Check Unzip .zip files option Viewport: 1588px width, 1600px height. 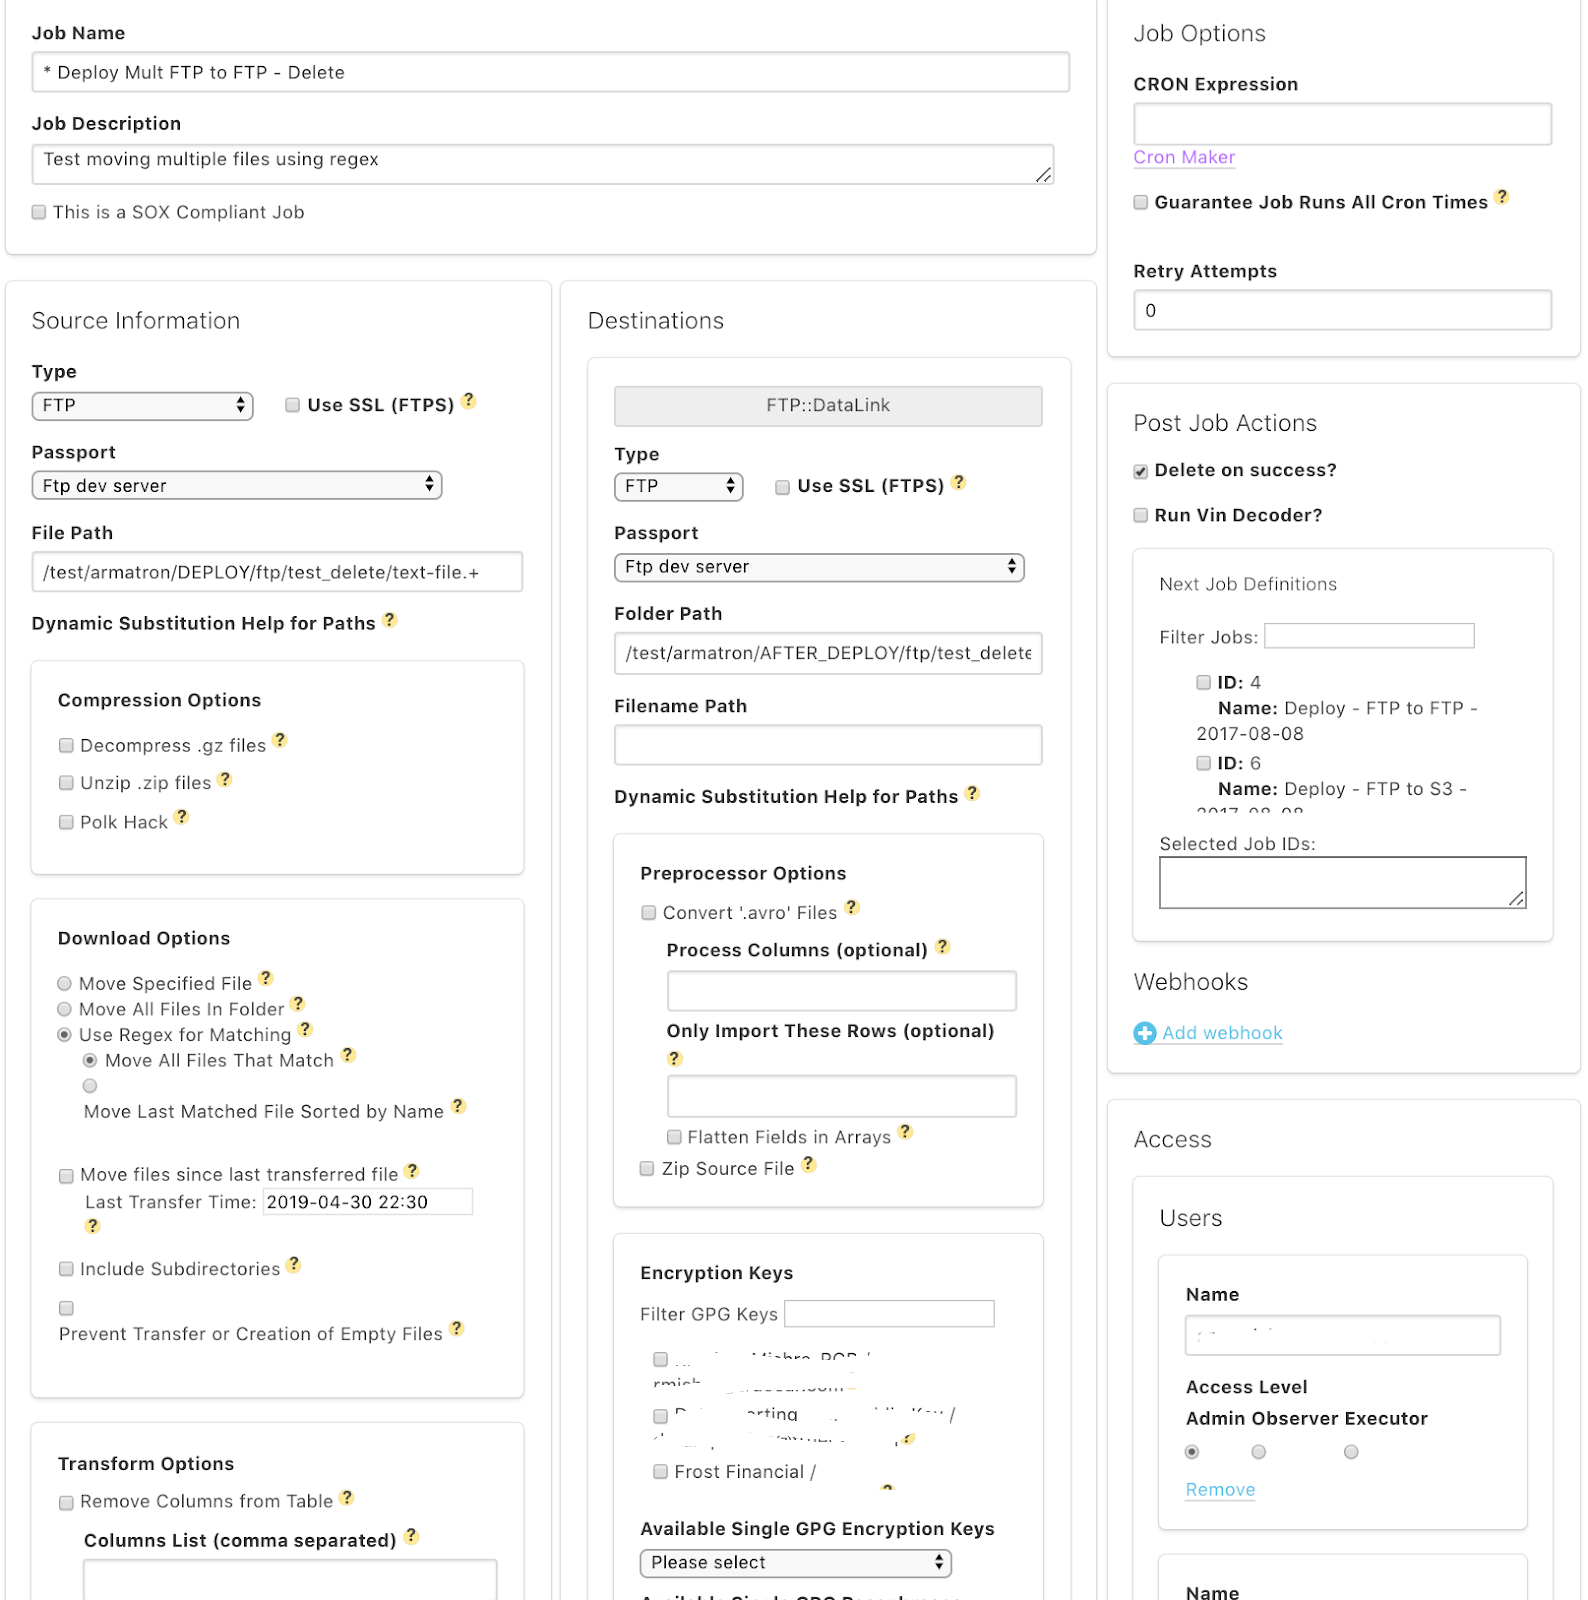click(x=66, y=783)
